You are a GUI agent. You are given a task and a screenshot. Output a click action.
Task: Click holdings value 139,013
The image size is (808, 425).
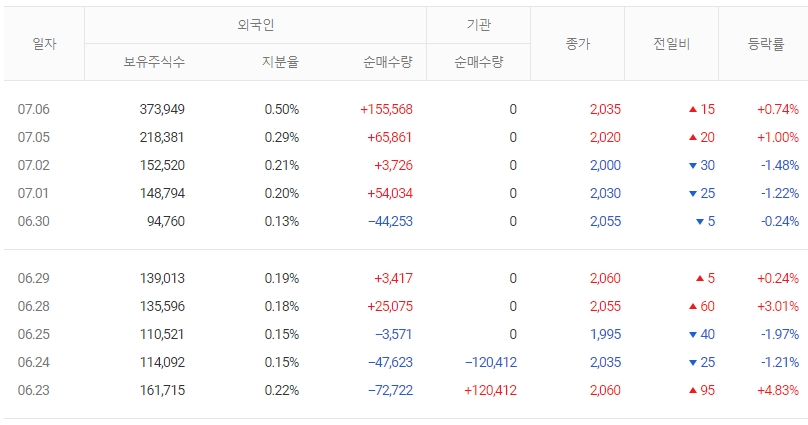click(x=162, y=278)
